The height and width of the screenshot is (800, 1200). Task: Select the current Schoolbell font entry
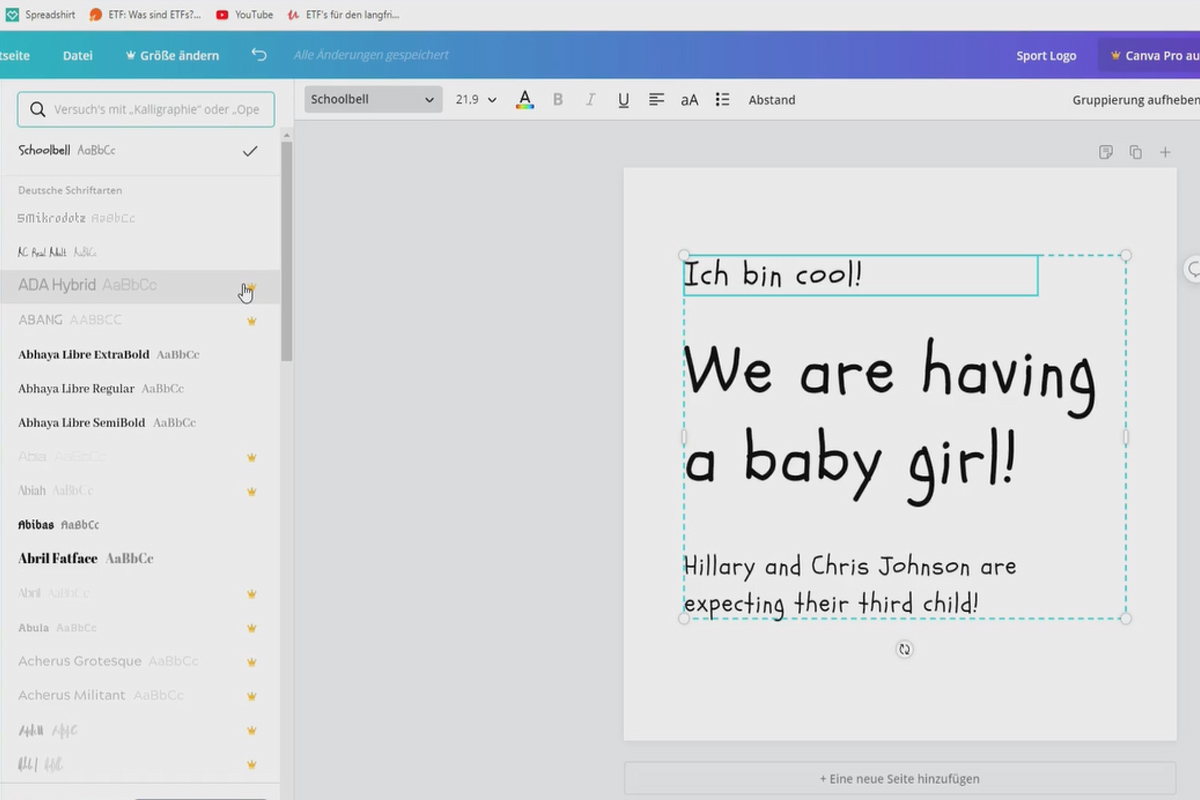140,150
